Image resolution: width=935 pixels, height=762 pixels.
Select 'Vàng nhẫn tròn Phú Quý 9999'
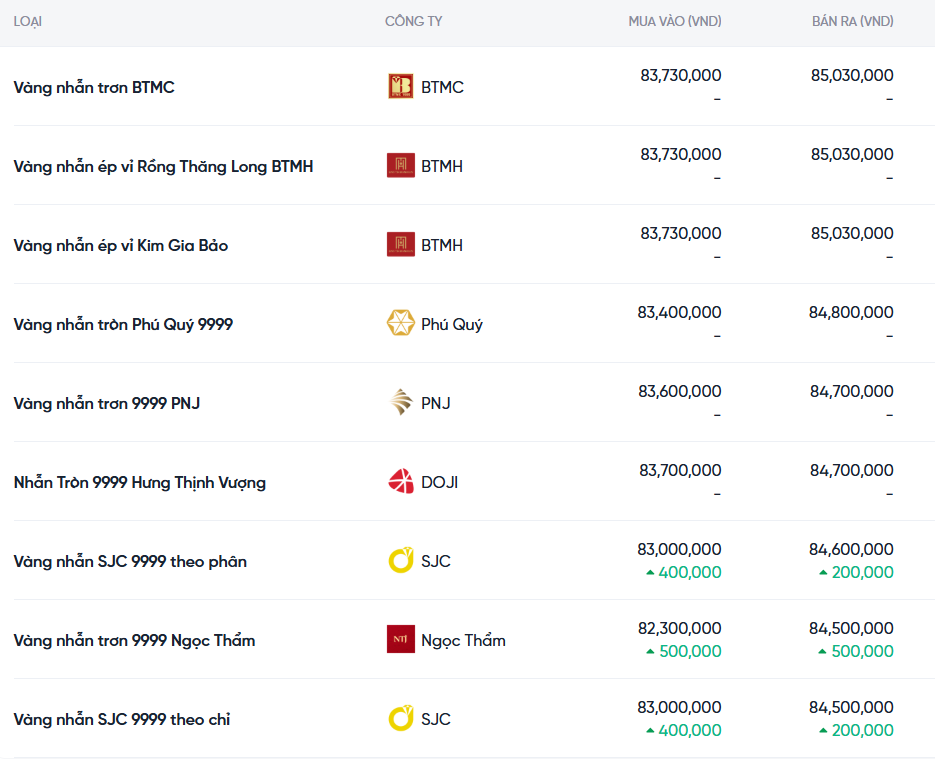[123, 325]
